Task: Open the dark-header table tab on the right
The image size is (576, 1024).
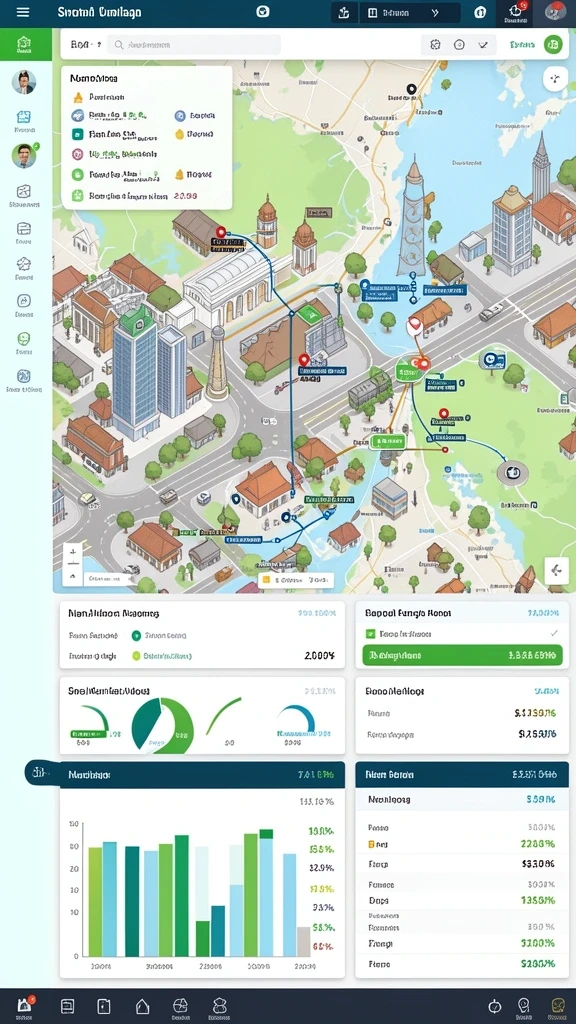Action: 462,775
